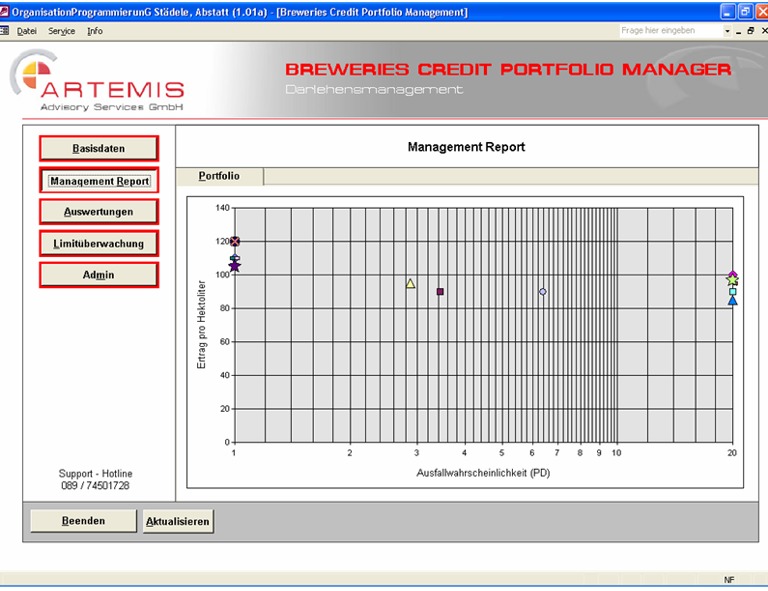Screen dimensions: 768x591
Task: Refresh with the Aktualisieren button
Action: pos(178,521)
